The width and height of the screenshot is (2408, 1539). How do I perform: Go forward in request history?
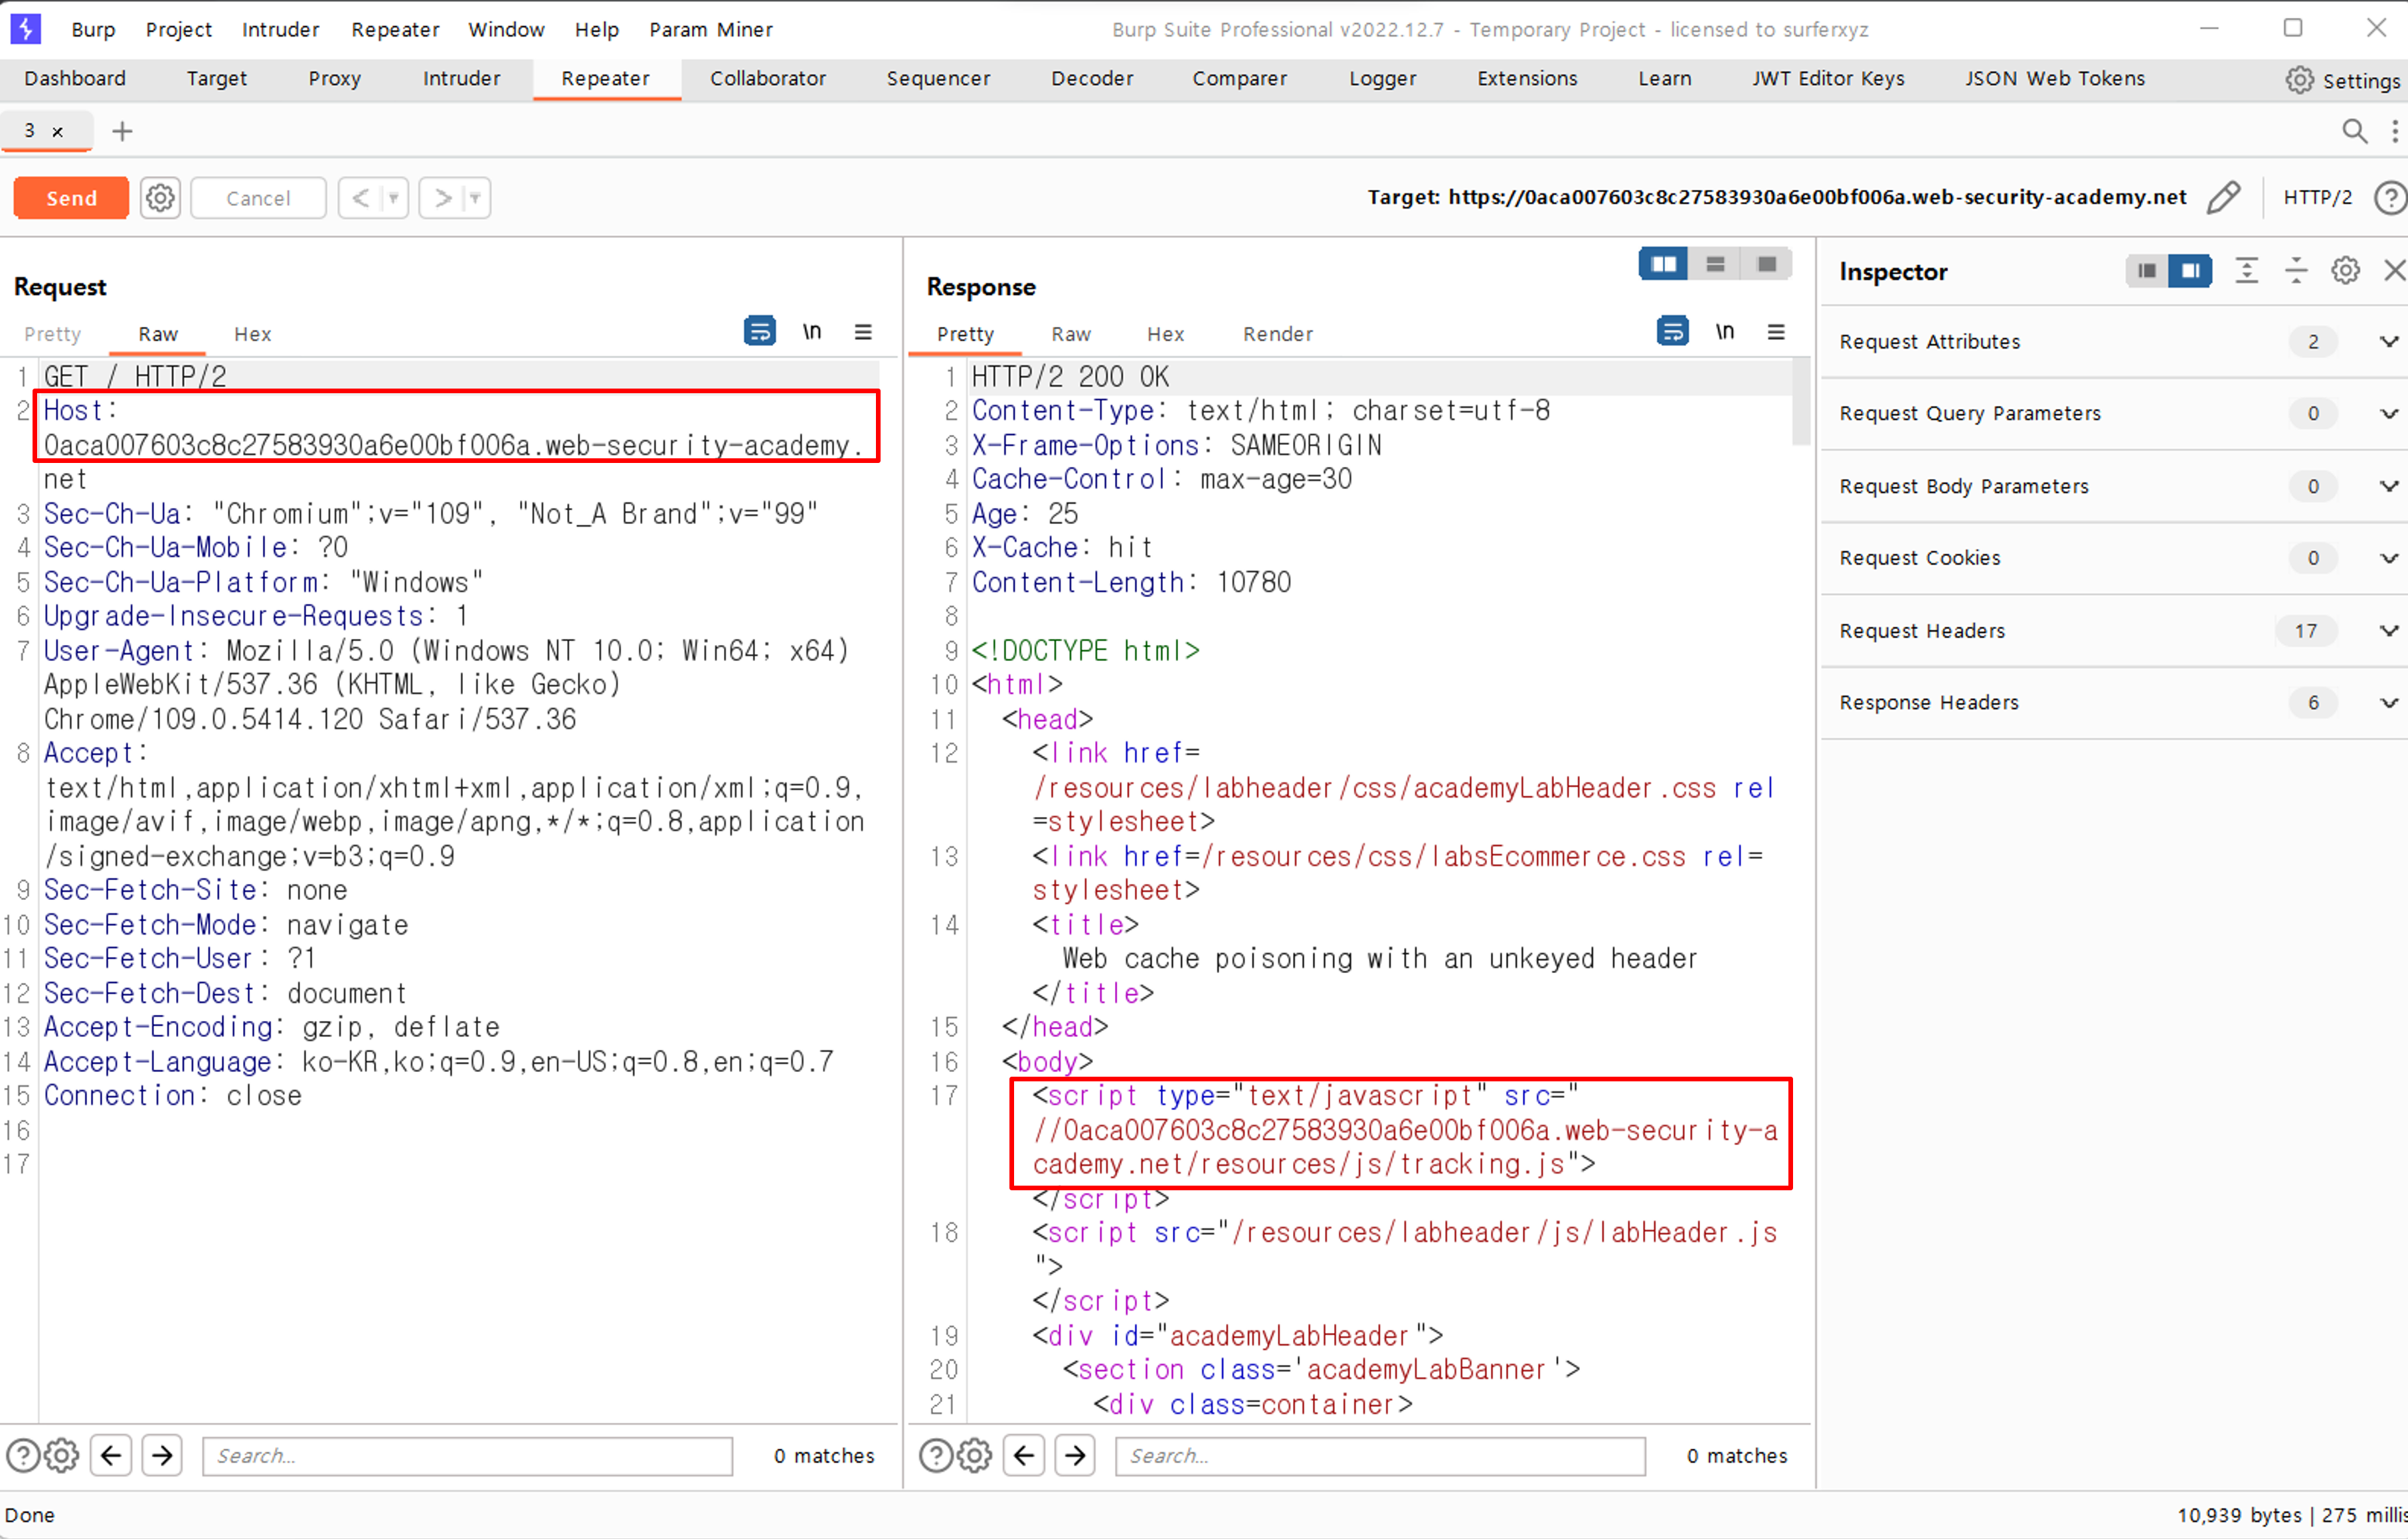pos(443,198)
